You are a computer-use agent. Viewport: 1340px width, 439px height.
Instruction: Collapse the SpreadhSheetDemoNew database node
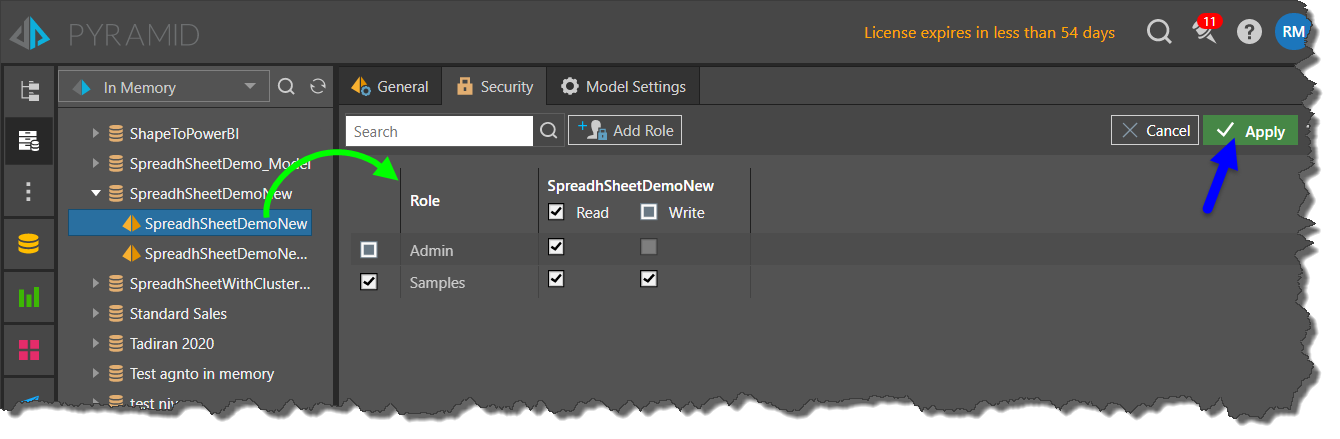click(96, 193)
